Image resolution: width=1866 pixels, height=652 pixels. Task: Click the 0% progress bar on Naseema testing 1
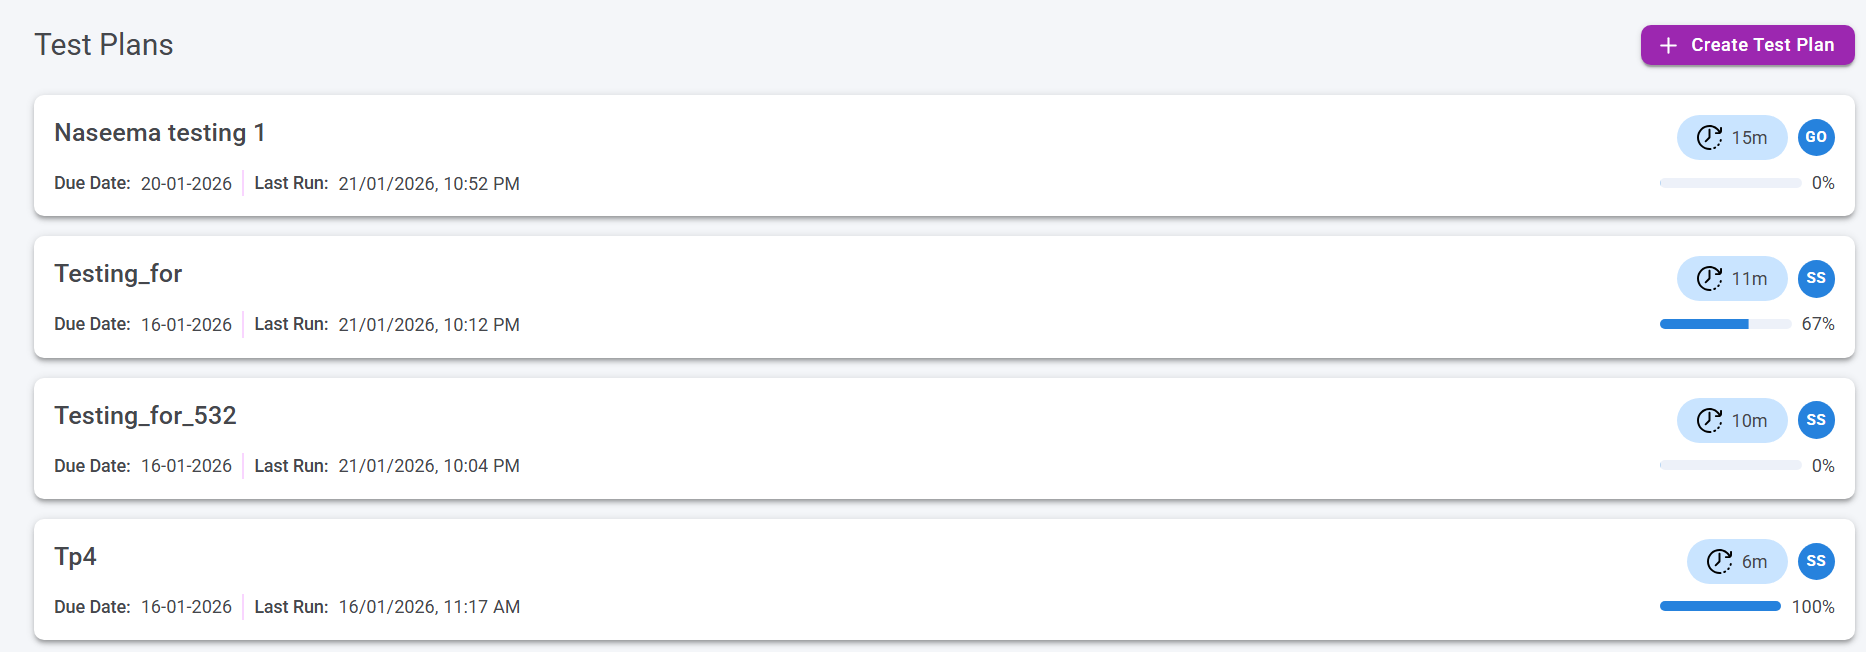[1730, 183]
